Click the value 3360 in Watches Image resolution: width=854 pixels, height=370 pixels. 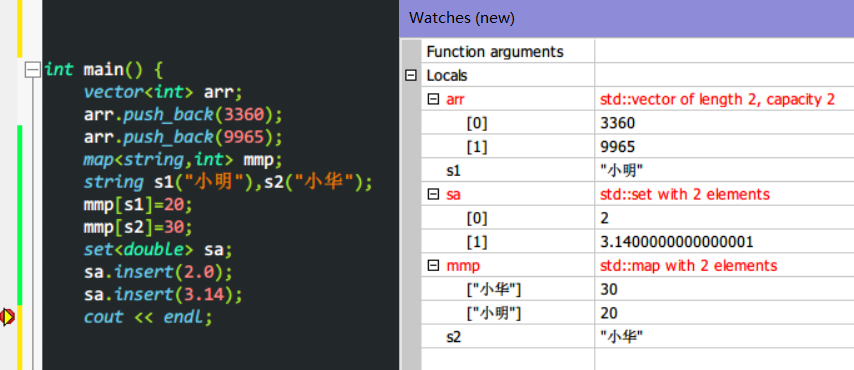point(617,123)
